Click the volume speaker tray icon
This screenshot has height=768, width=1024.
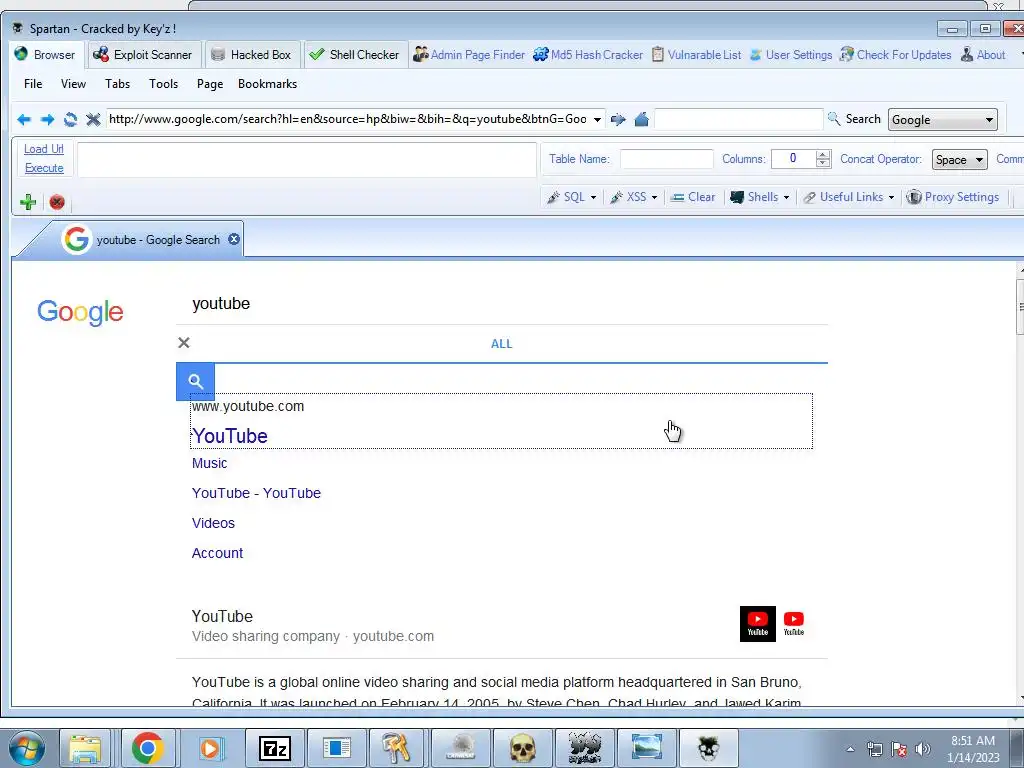coord(923,749)
